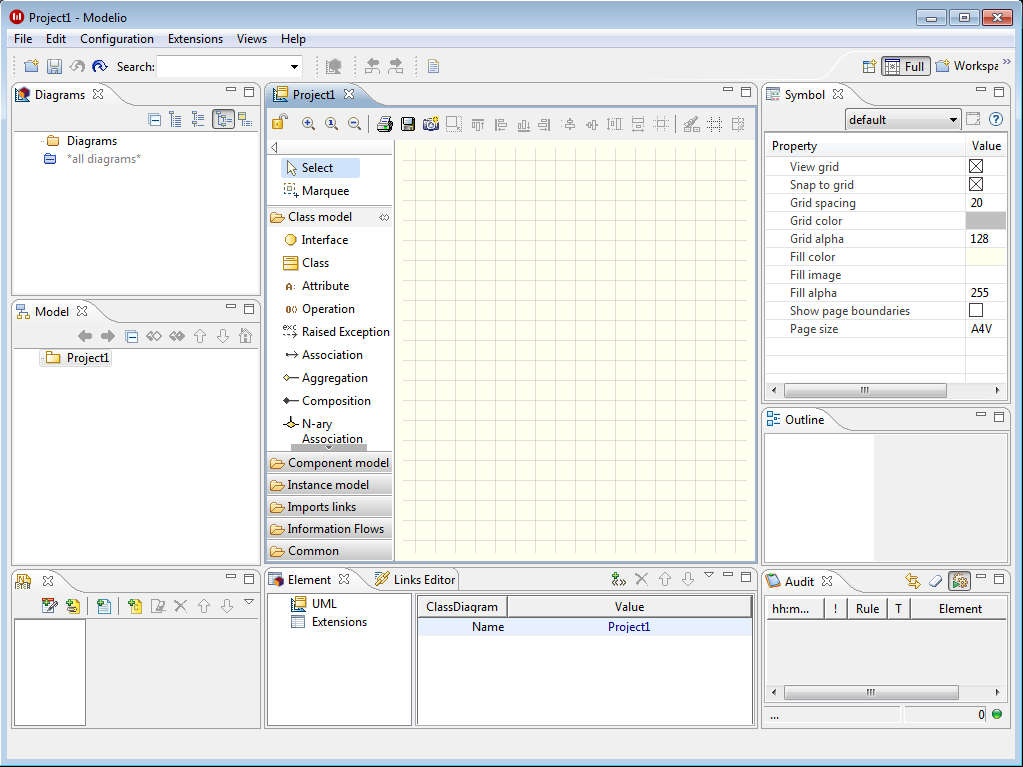Select the Interface tool in palette
The image size is (1023, 767).
pyautogui.click(x=324, y=240)
